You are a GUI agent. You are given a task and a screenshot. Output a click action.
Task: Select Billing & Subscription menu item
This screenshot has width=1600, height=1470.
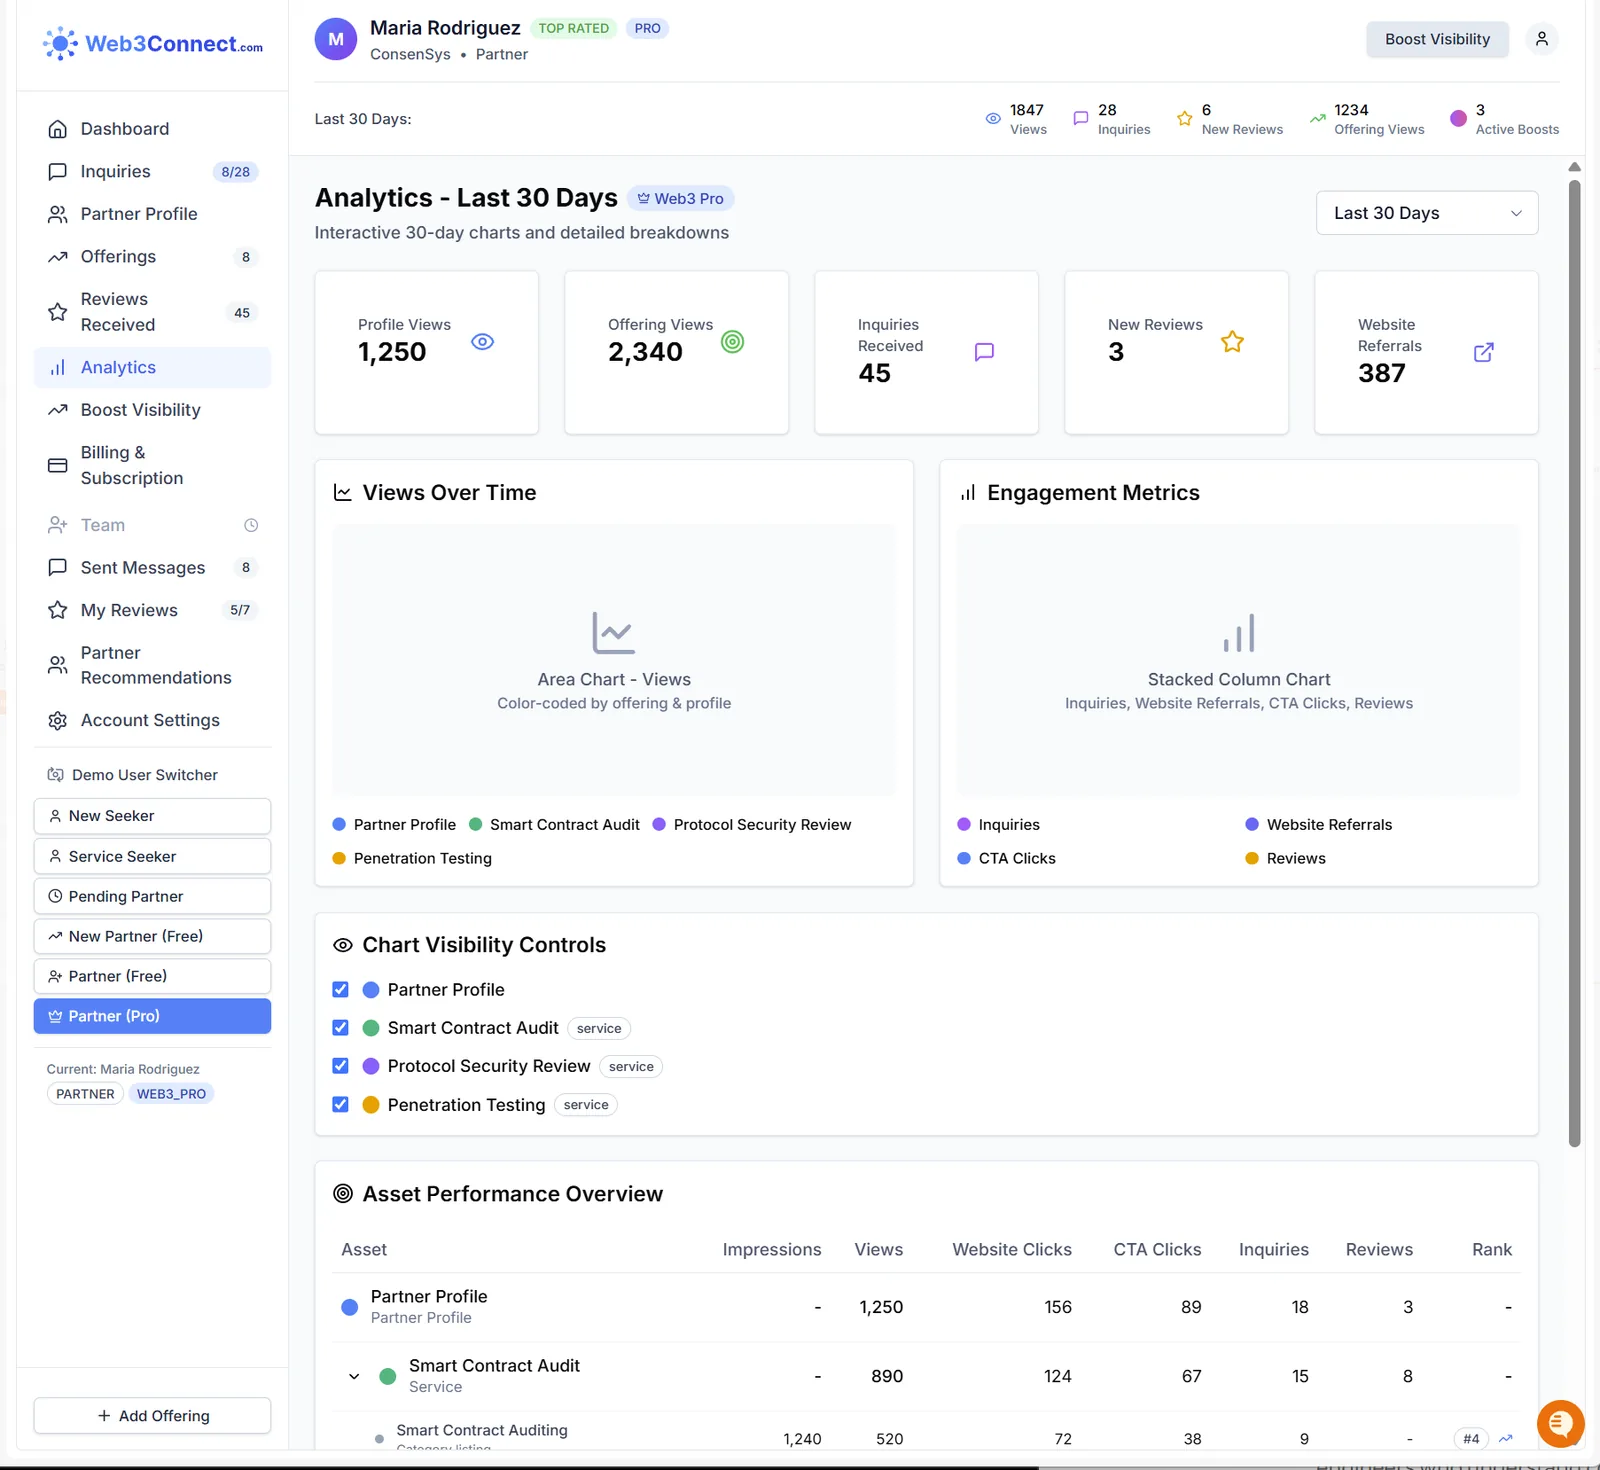tap(152, 465)
